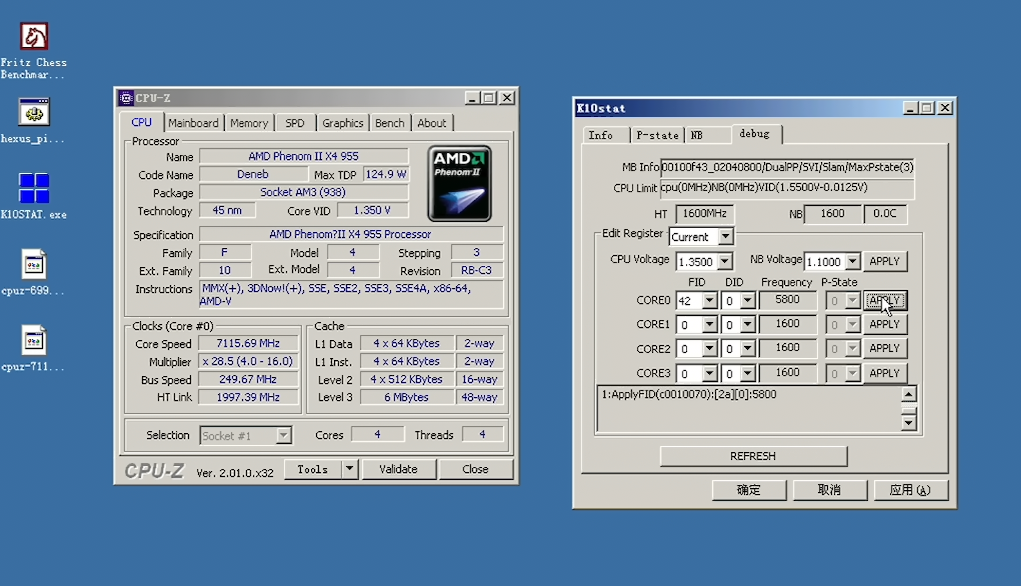
Task: Expand the Tools dropdown arrow in CPU-Z
Action: click(x=350, y=469)
